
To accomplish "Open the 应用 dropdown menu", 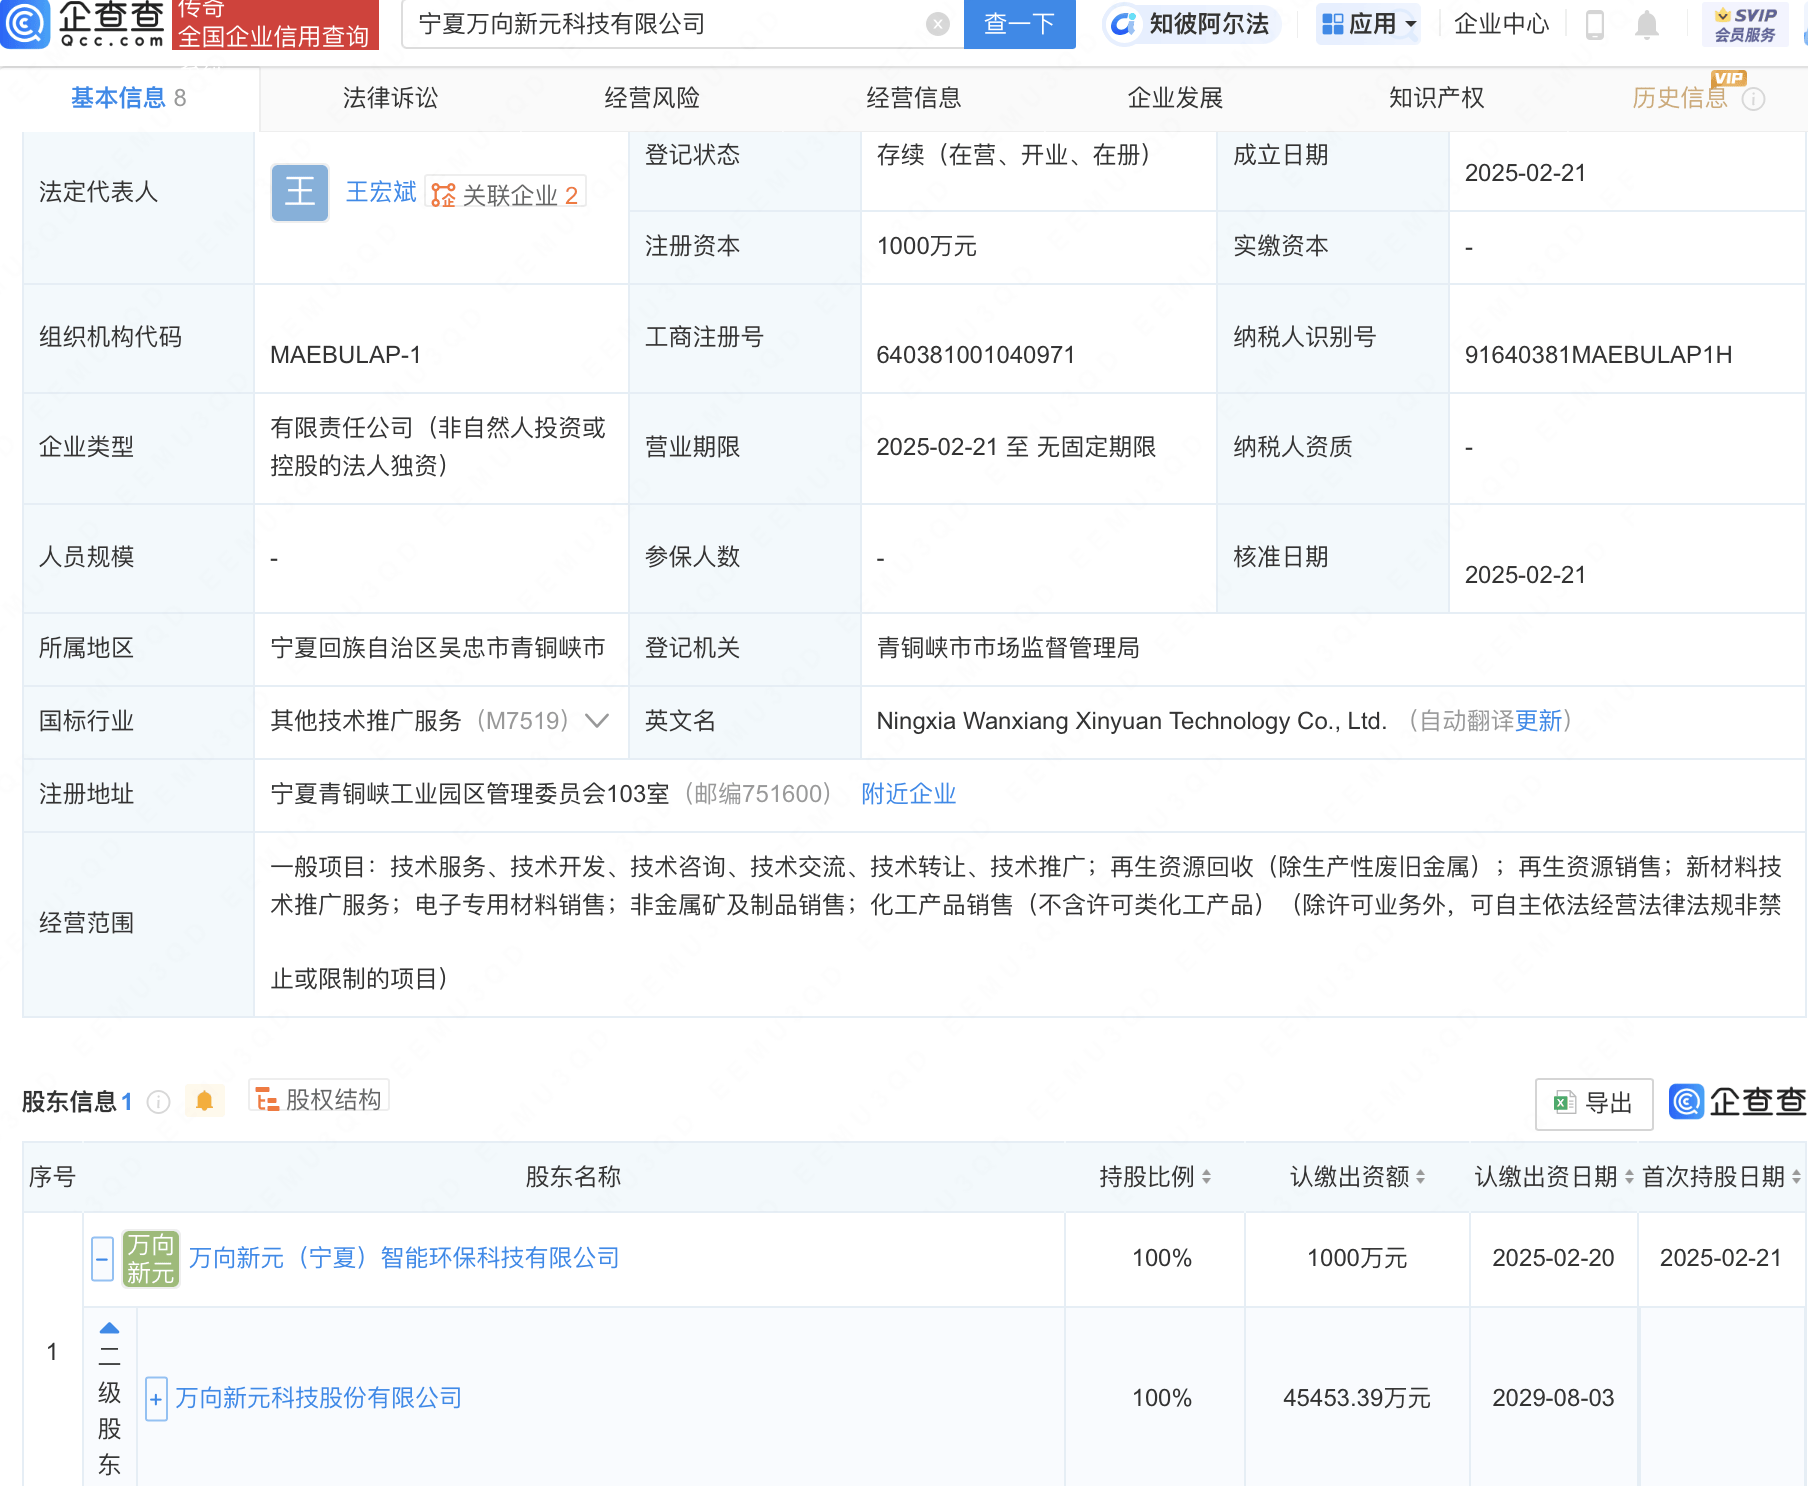I will pos(1369,24).
